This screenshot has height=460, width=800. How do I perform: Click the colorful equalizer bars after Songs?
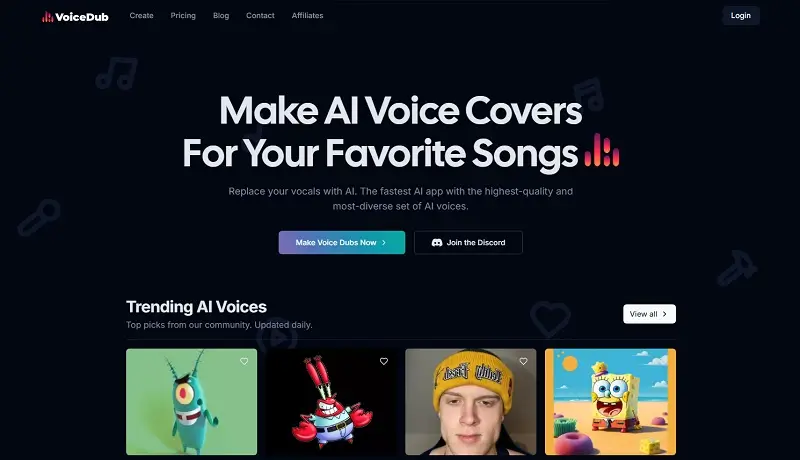[x=602, y=150]
